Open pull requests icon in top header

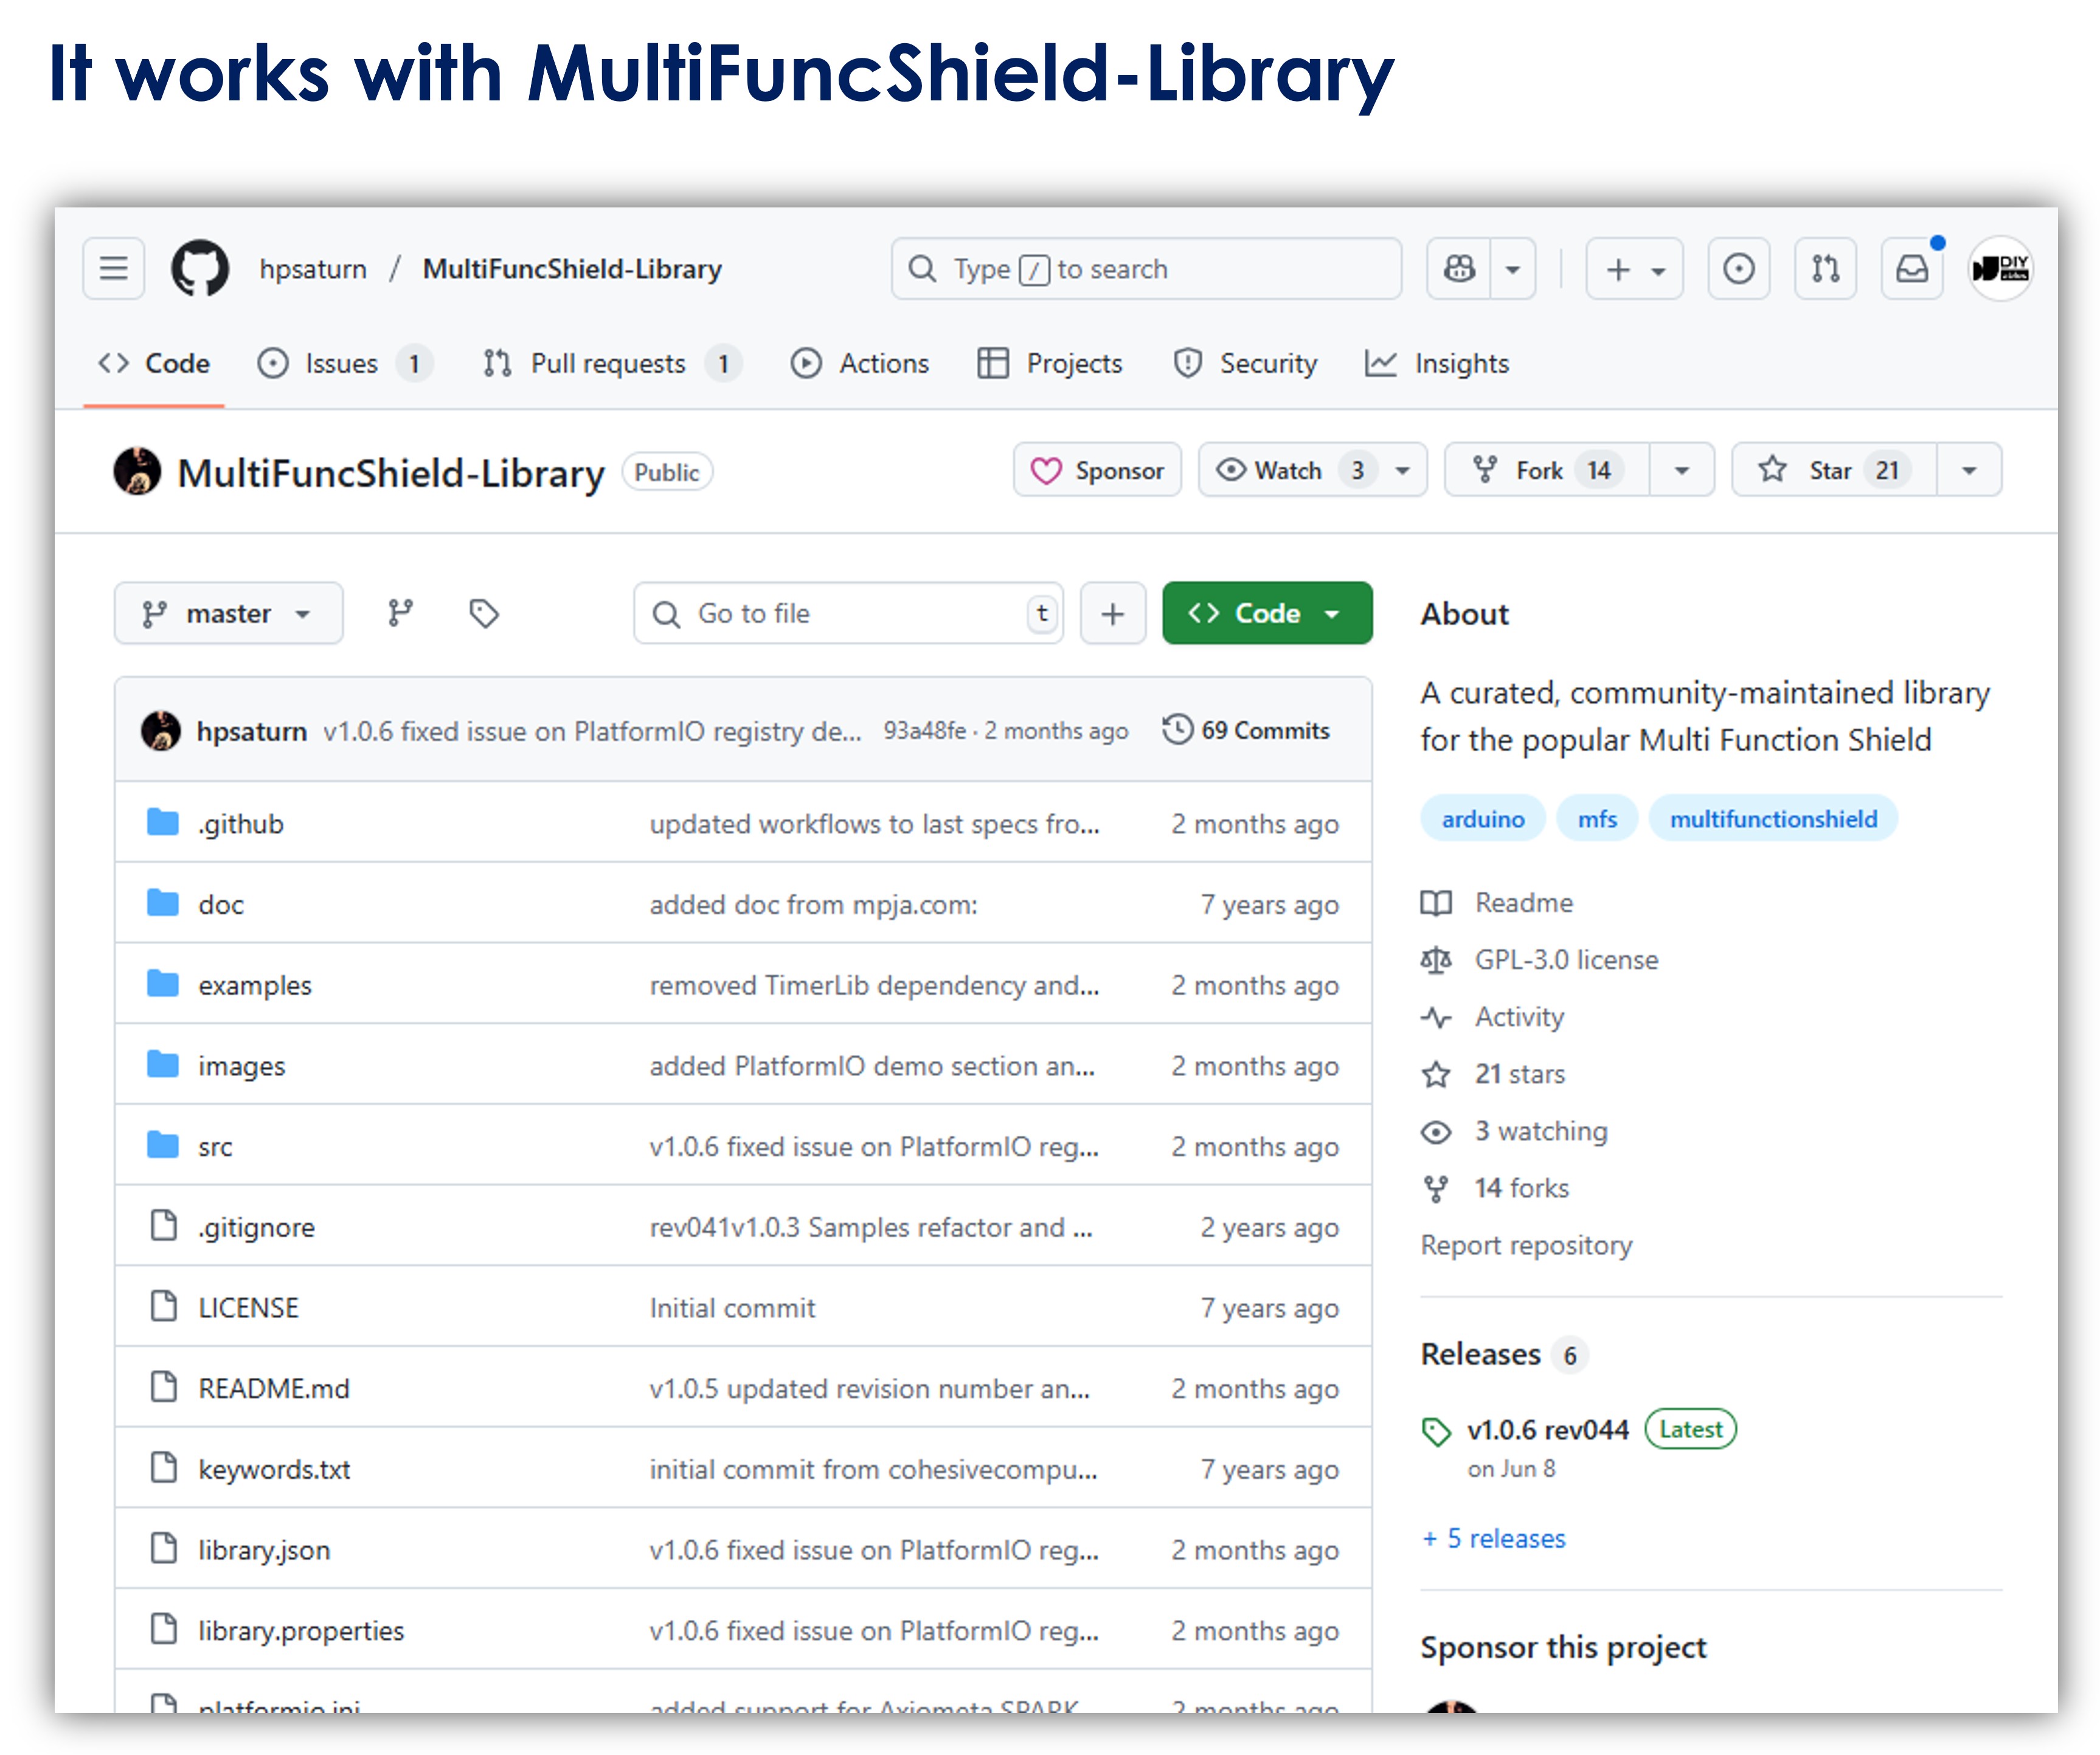[1825, 268]
